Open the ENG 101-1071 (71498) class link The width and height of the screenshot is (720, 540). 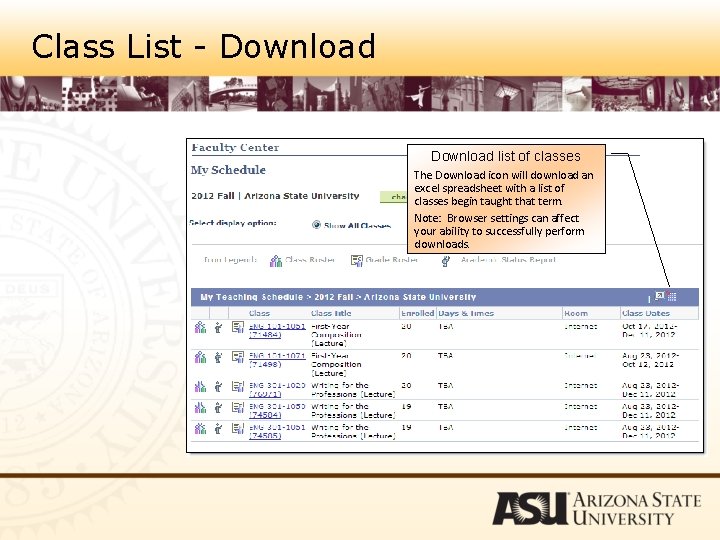tap(277, 360)
